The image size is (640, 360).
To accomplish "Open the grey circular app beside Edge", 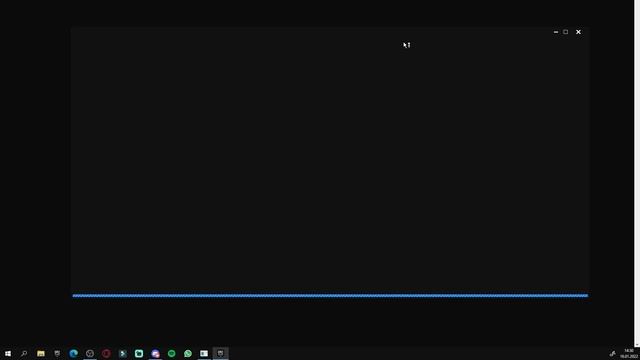I will (90, 353).
